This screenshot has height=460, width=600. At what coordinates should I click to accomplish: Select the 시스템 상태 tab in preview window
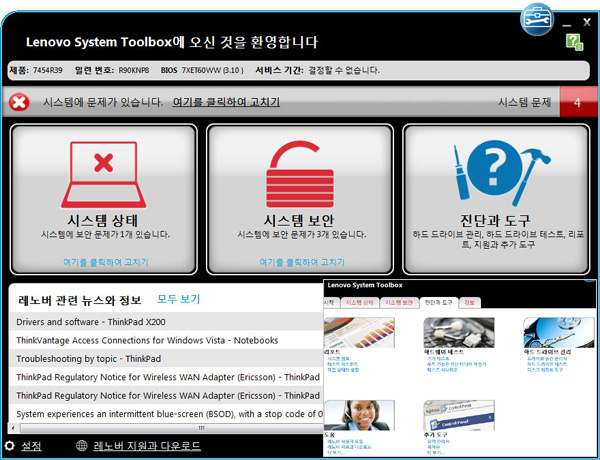pyautogui.click(x=359, y=302)
